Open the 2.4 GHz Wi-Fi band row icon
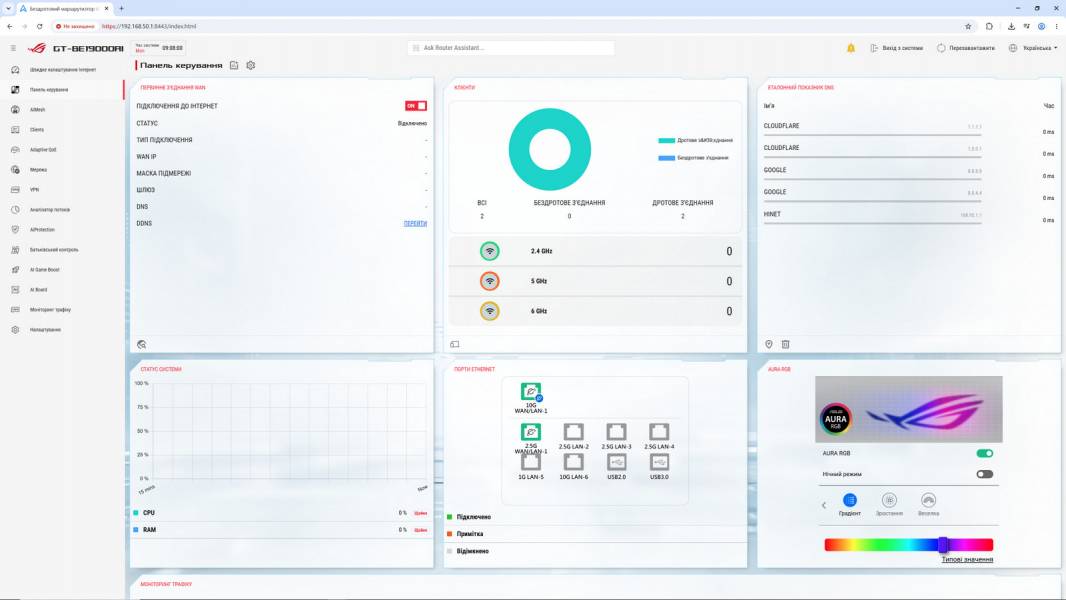This screenshot has width=1066, height=600. click(489, 251)
